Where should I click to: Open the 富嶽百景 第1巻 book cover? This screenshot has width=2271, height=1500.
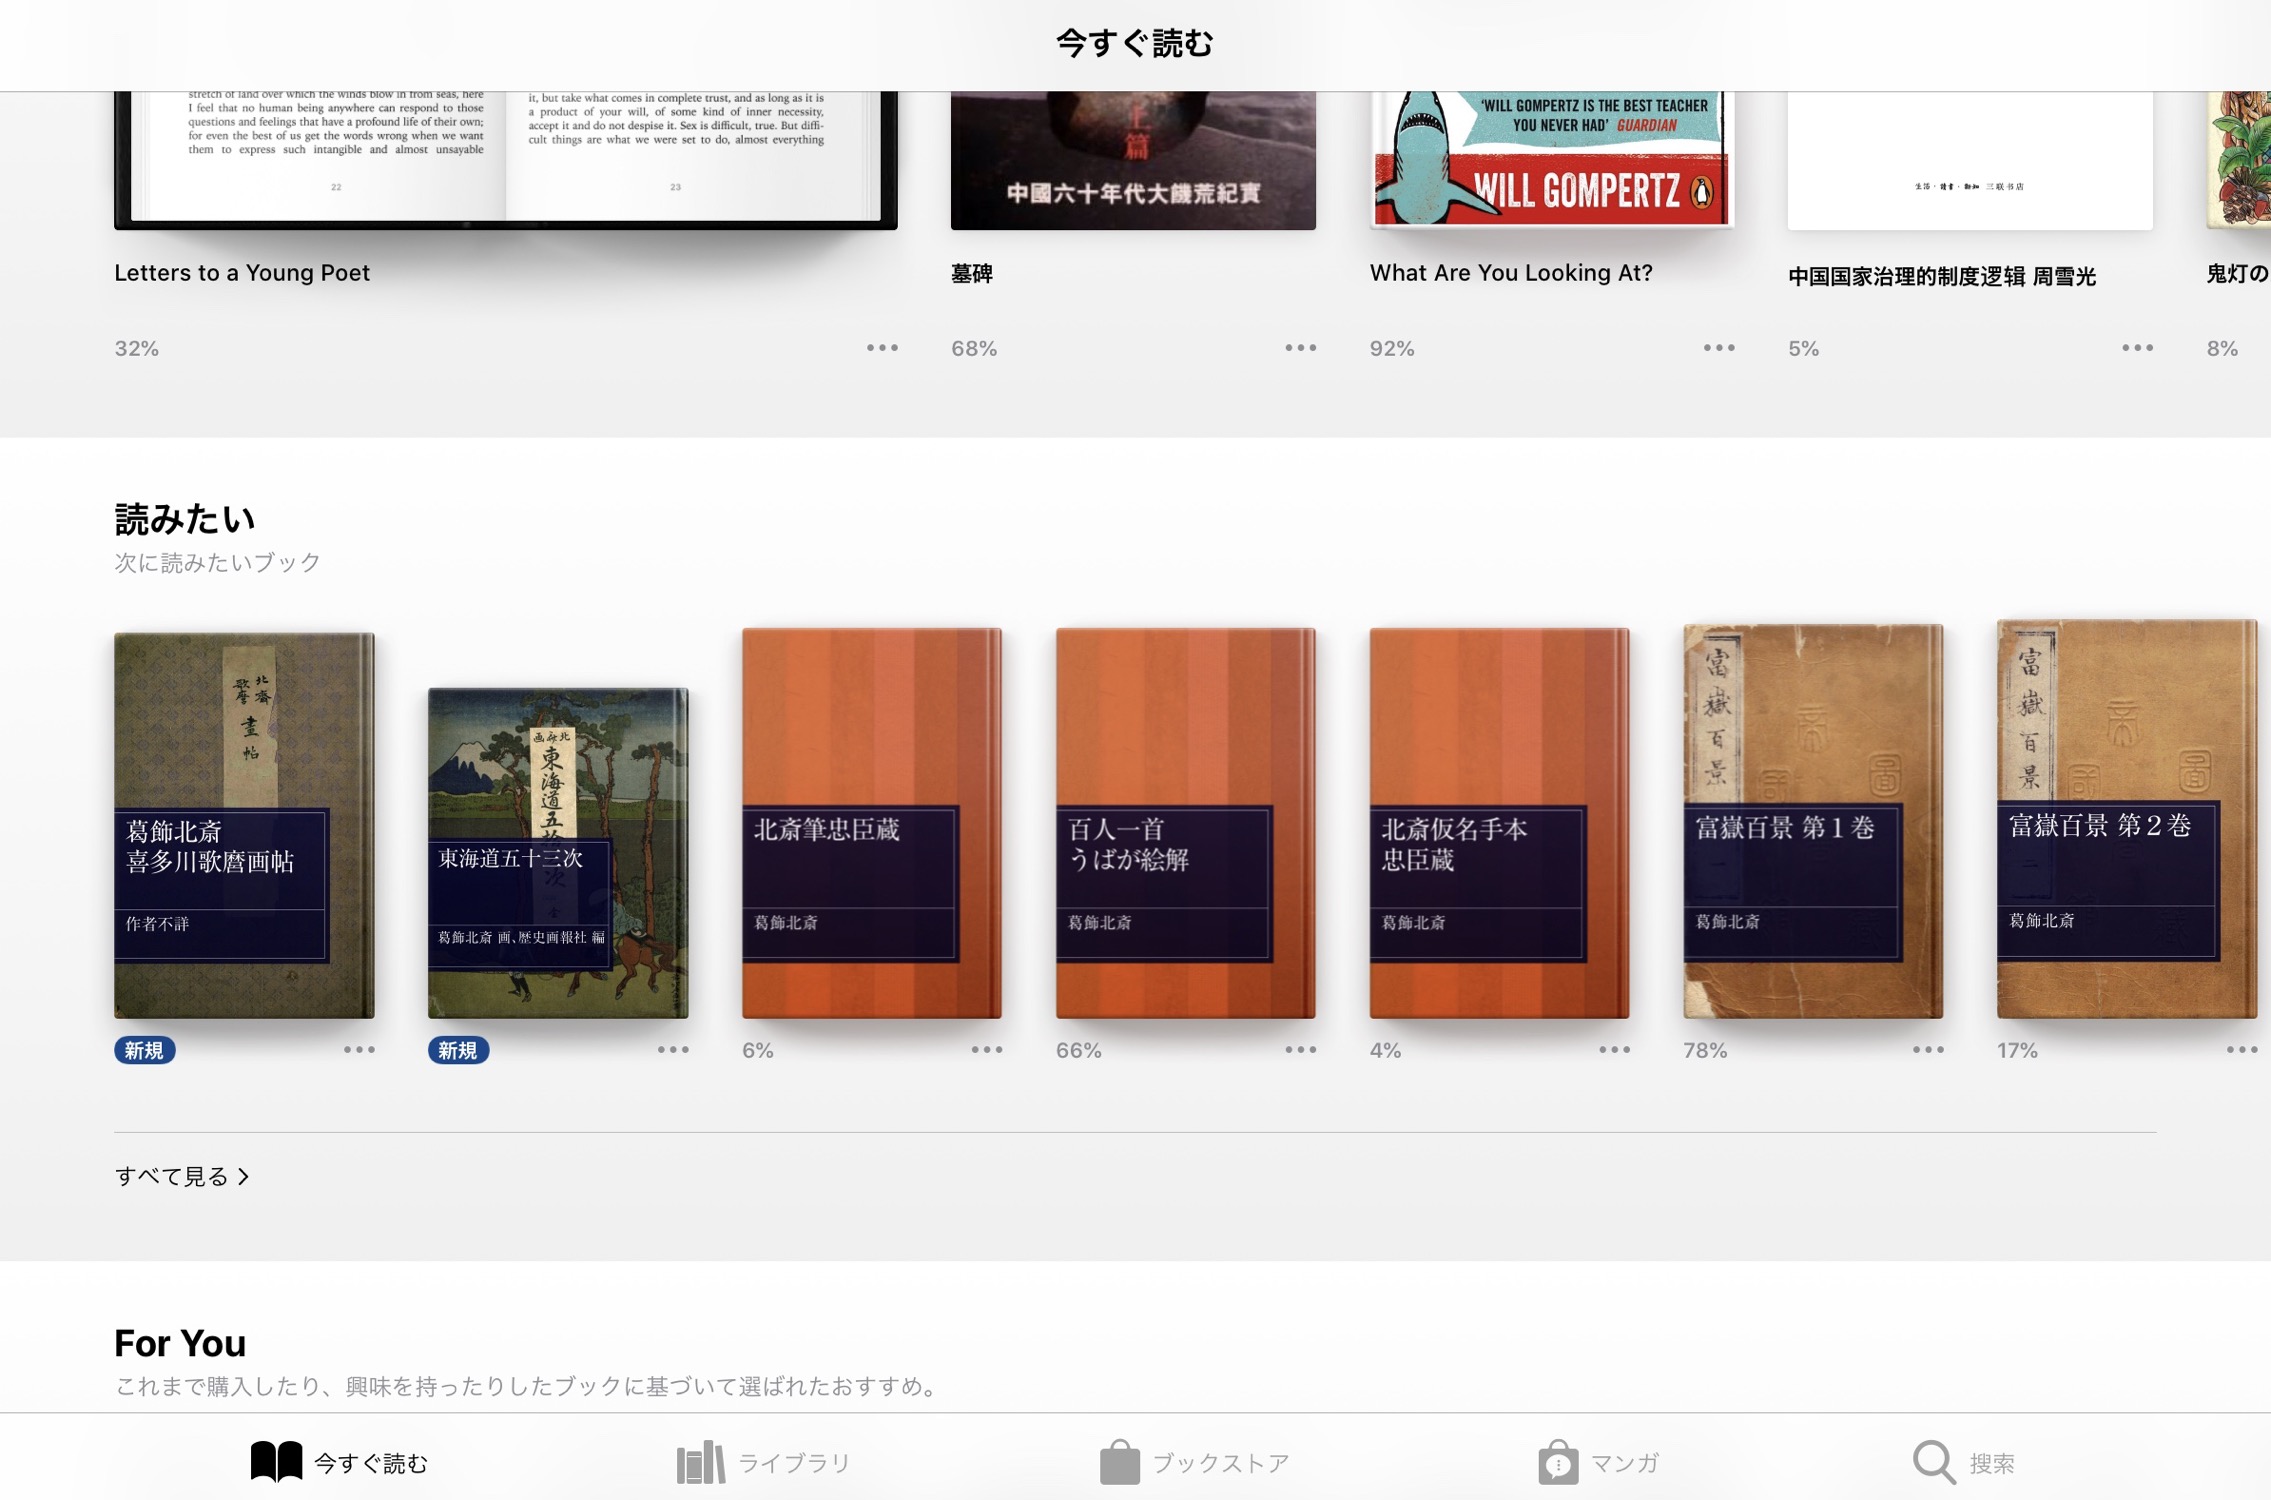(x=1812, y=822)
